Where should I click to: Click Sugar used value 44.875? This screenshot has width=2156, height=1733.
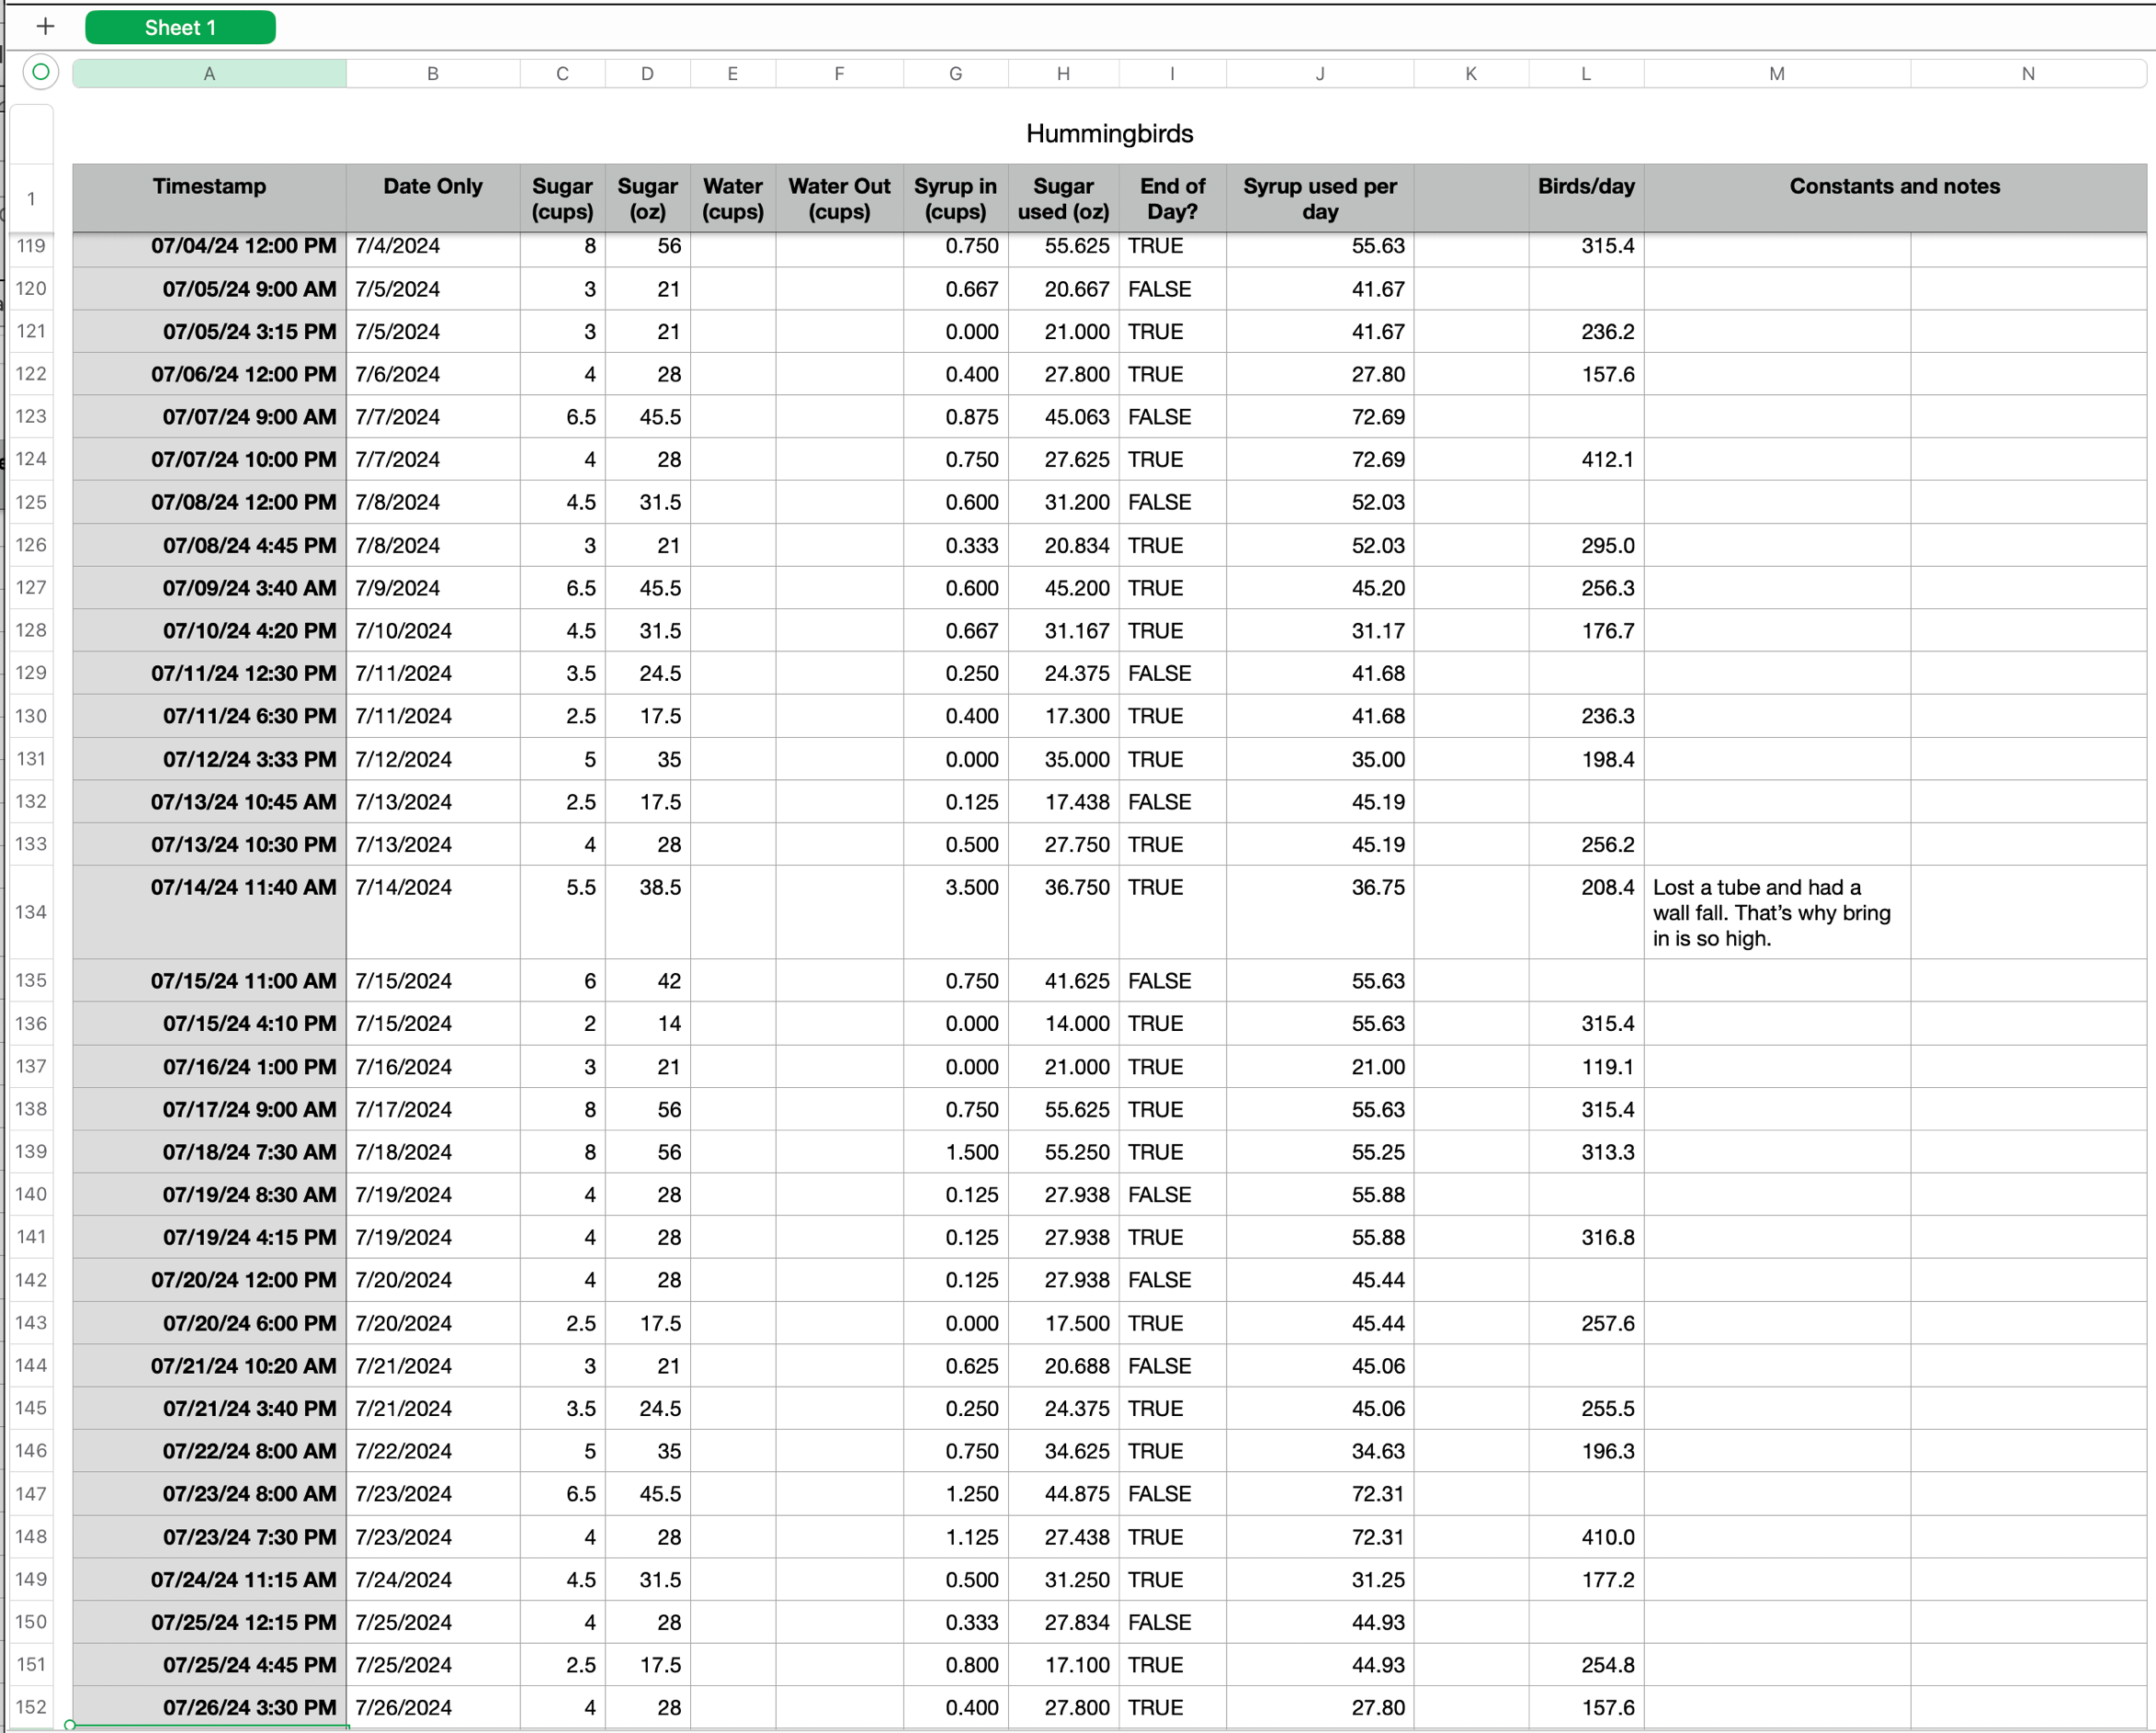click(x=1076, y=1494)
